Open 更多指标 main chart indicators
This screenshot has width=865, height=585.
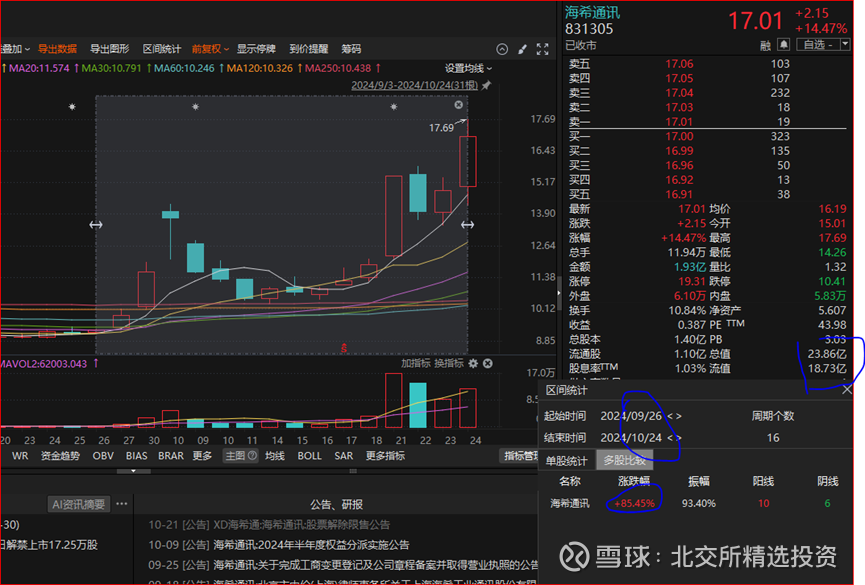point(385,456)
